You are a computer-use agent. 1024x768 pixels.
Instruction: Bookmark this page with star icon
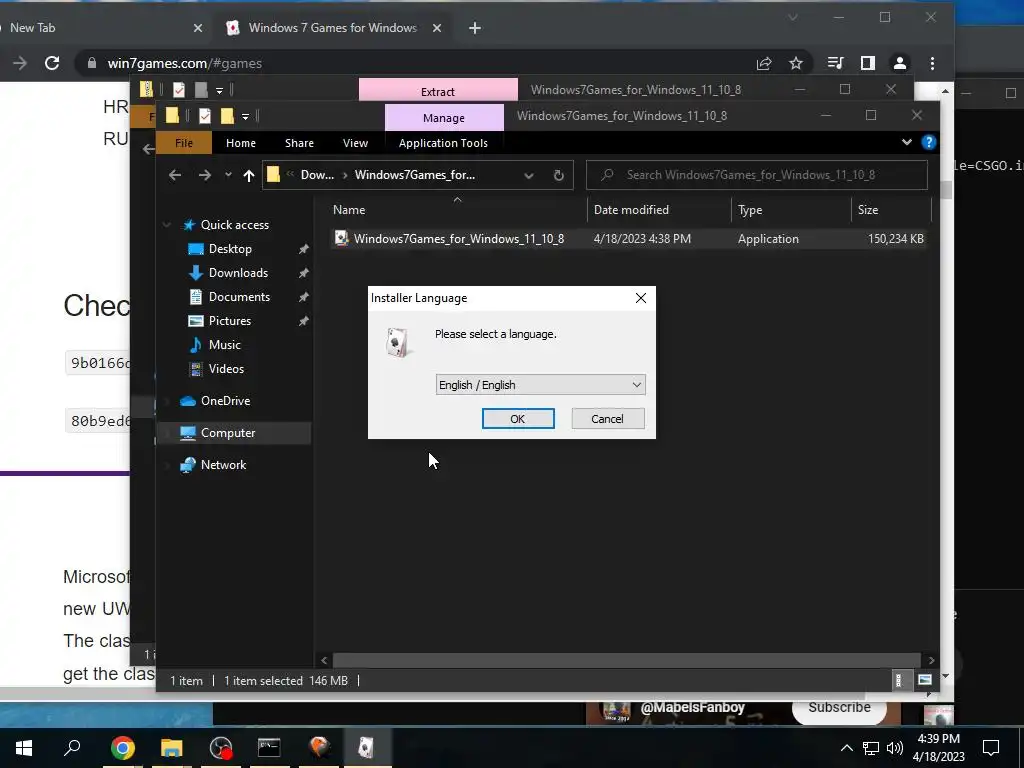(x=795, y=63)
